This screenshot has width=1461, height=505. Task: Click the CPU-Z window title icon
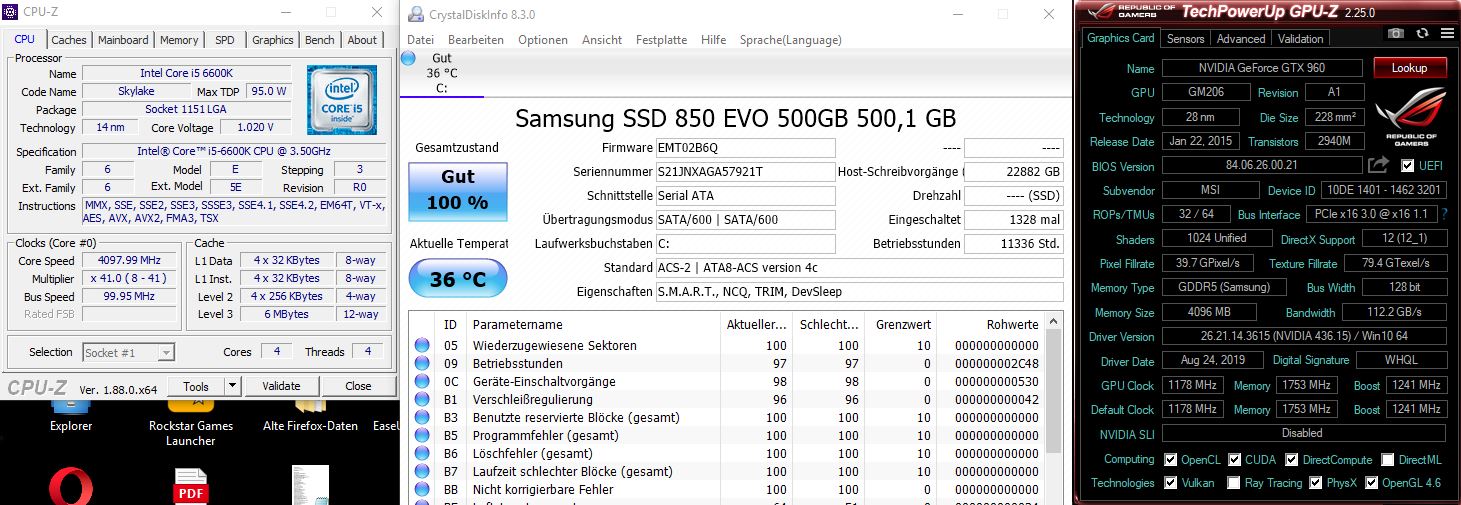12,12
